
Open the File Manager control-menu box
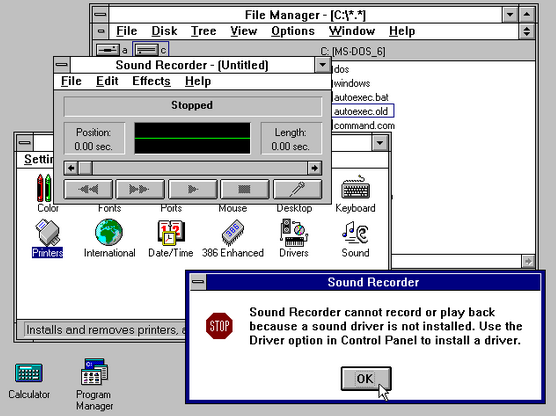point(101,15)
